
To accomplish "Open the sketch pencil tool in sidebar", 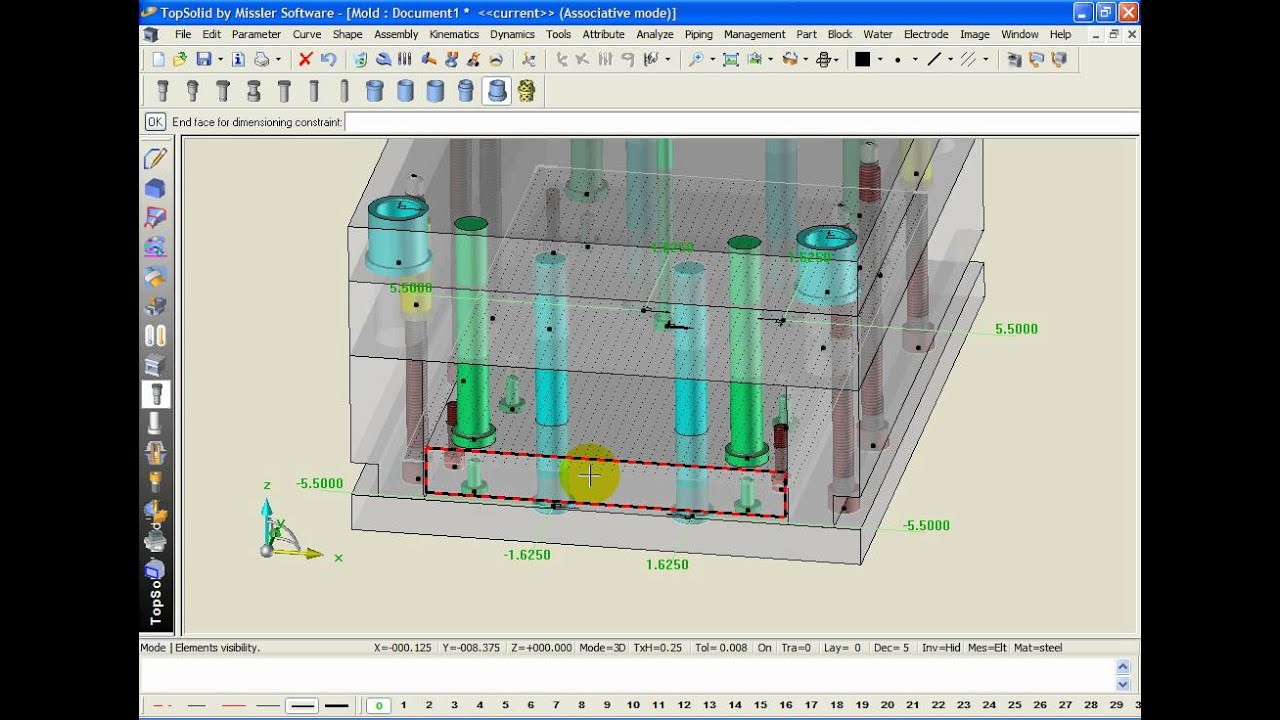I will point(155,158).
